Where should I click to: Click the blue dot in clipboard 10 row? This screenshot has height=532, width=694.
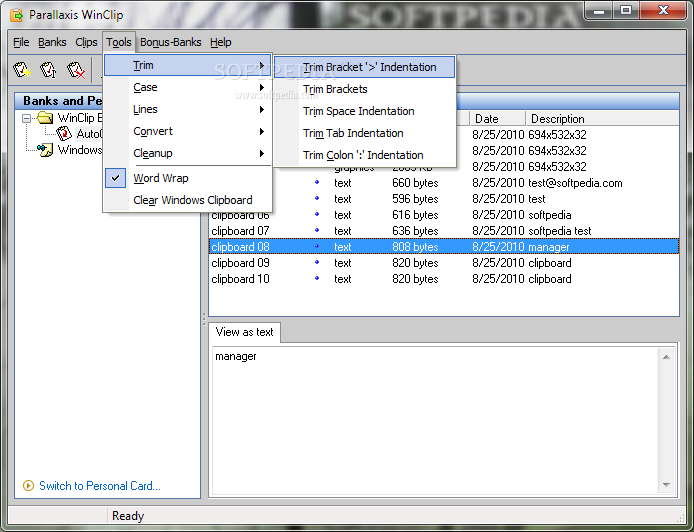tap(317, 278)
